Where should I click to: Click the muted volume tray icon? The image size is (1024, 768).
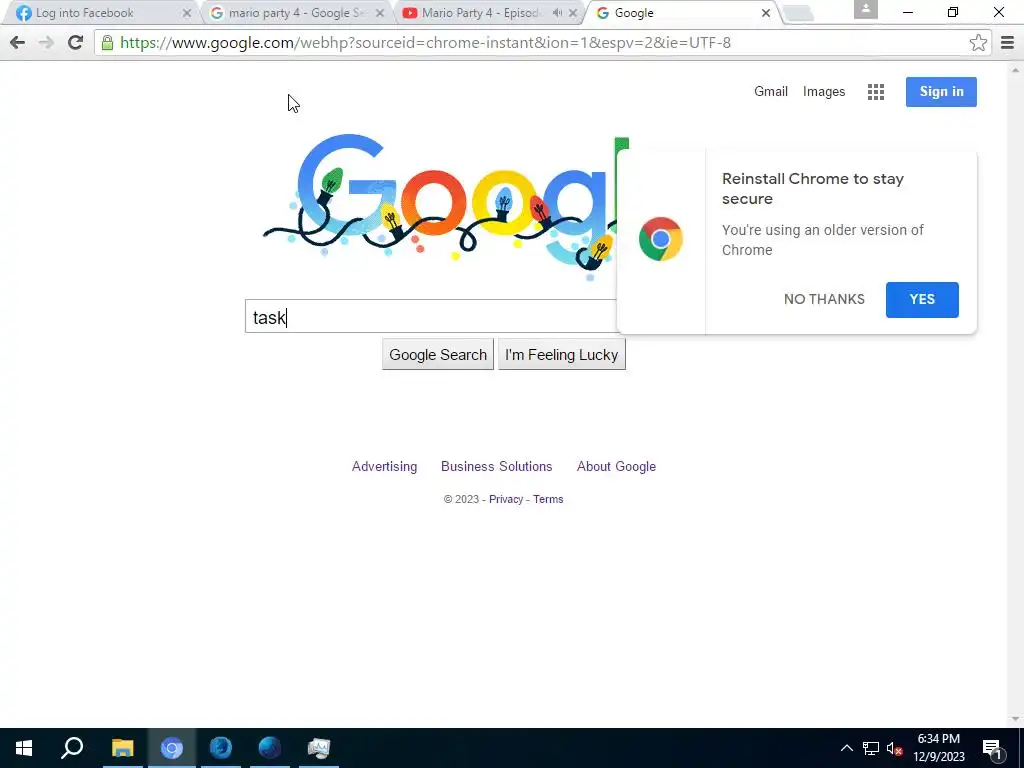click(x=895, y=748)
